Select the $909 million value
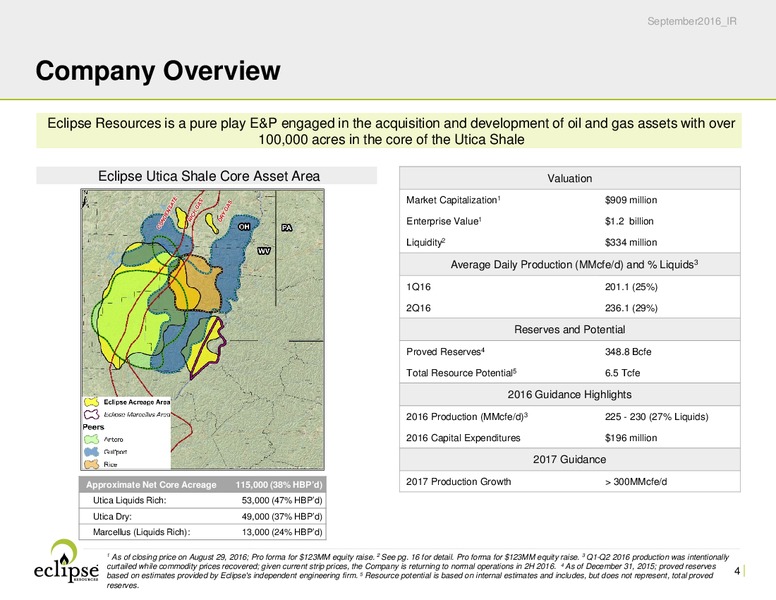Viewport: 776px width, 600px height. point(631,200)
